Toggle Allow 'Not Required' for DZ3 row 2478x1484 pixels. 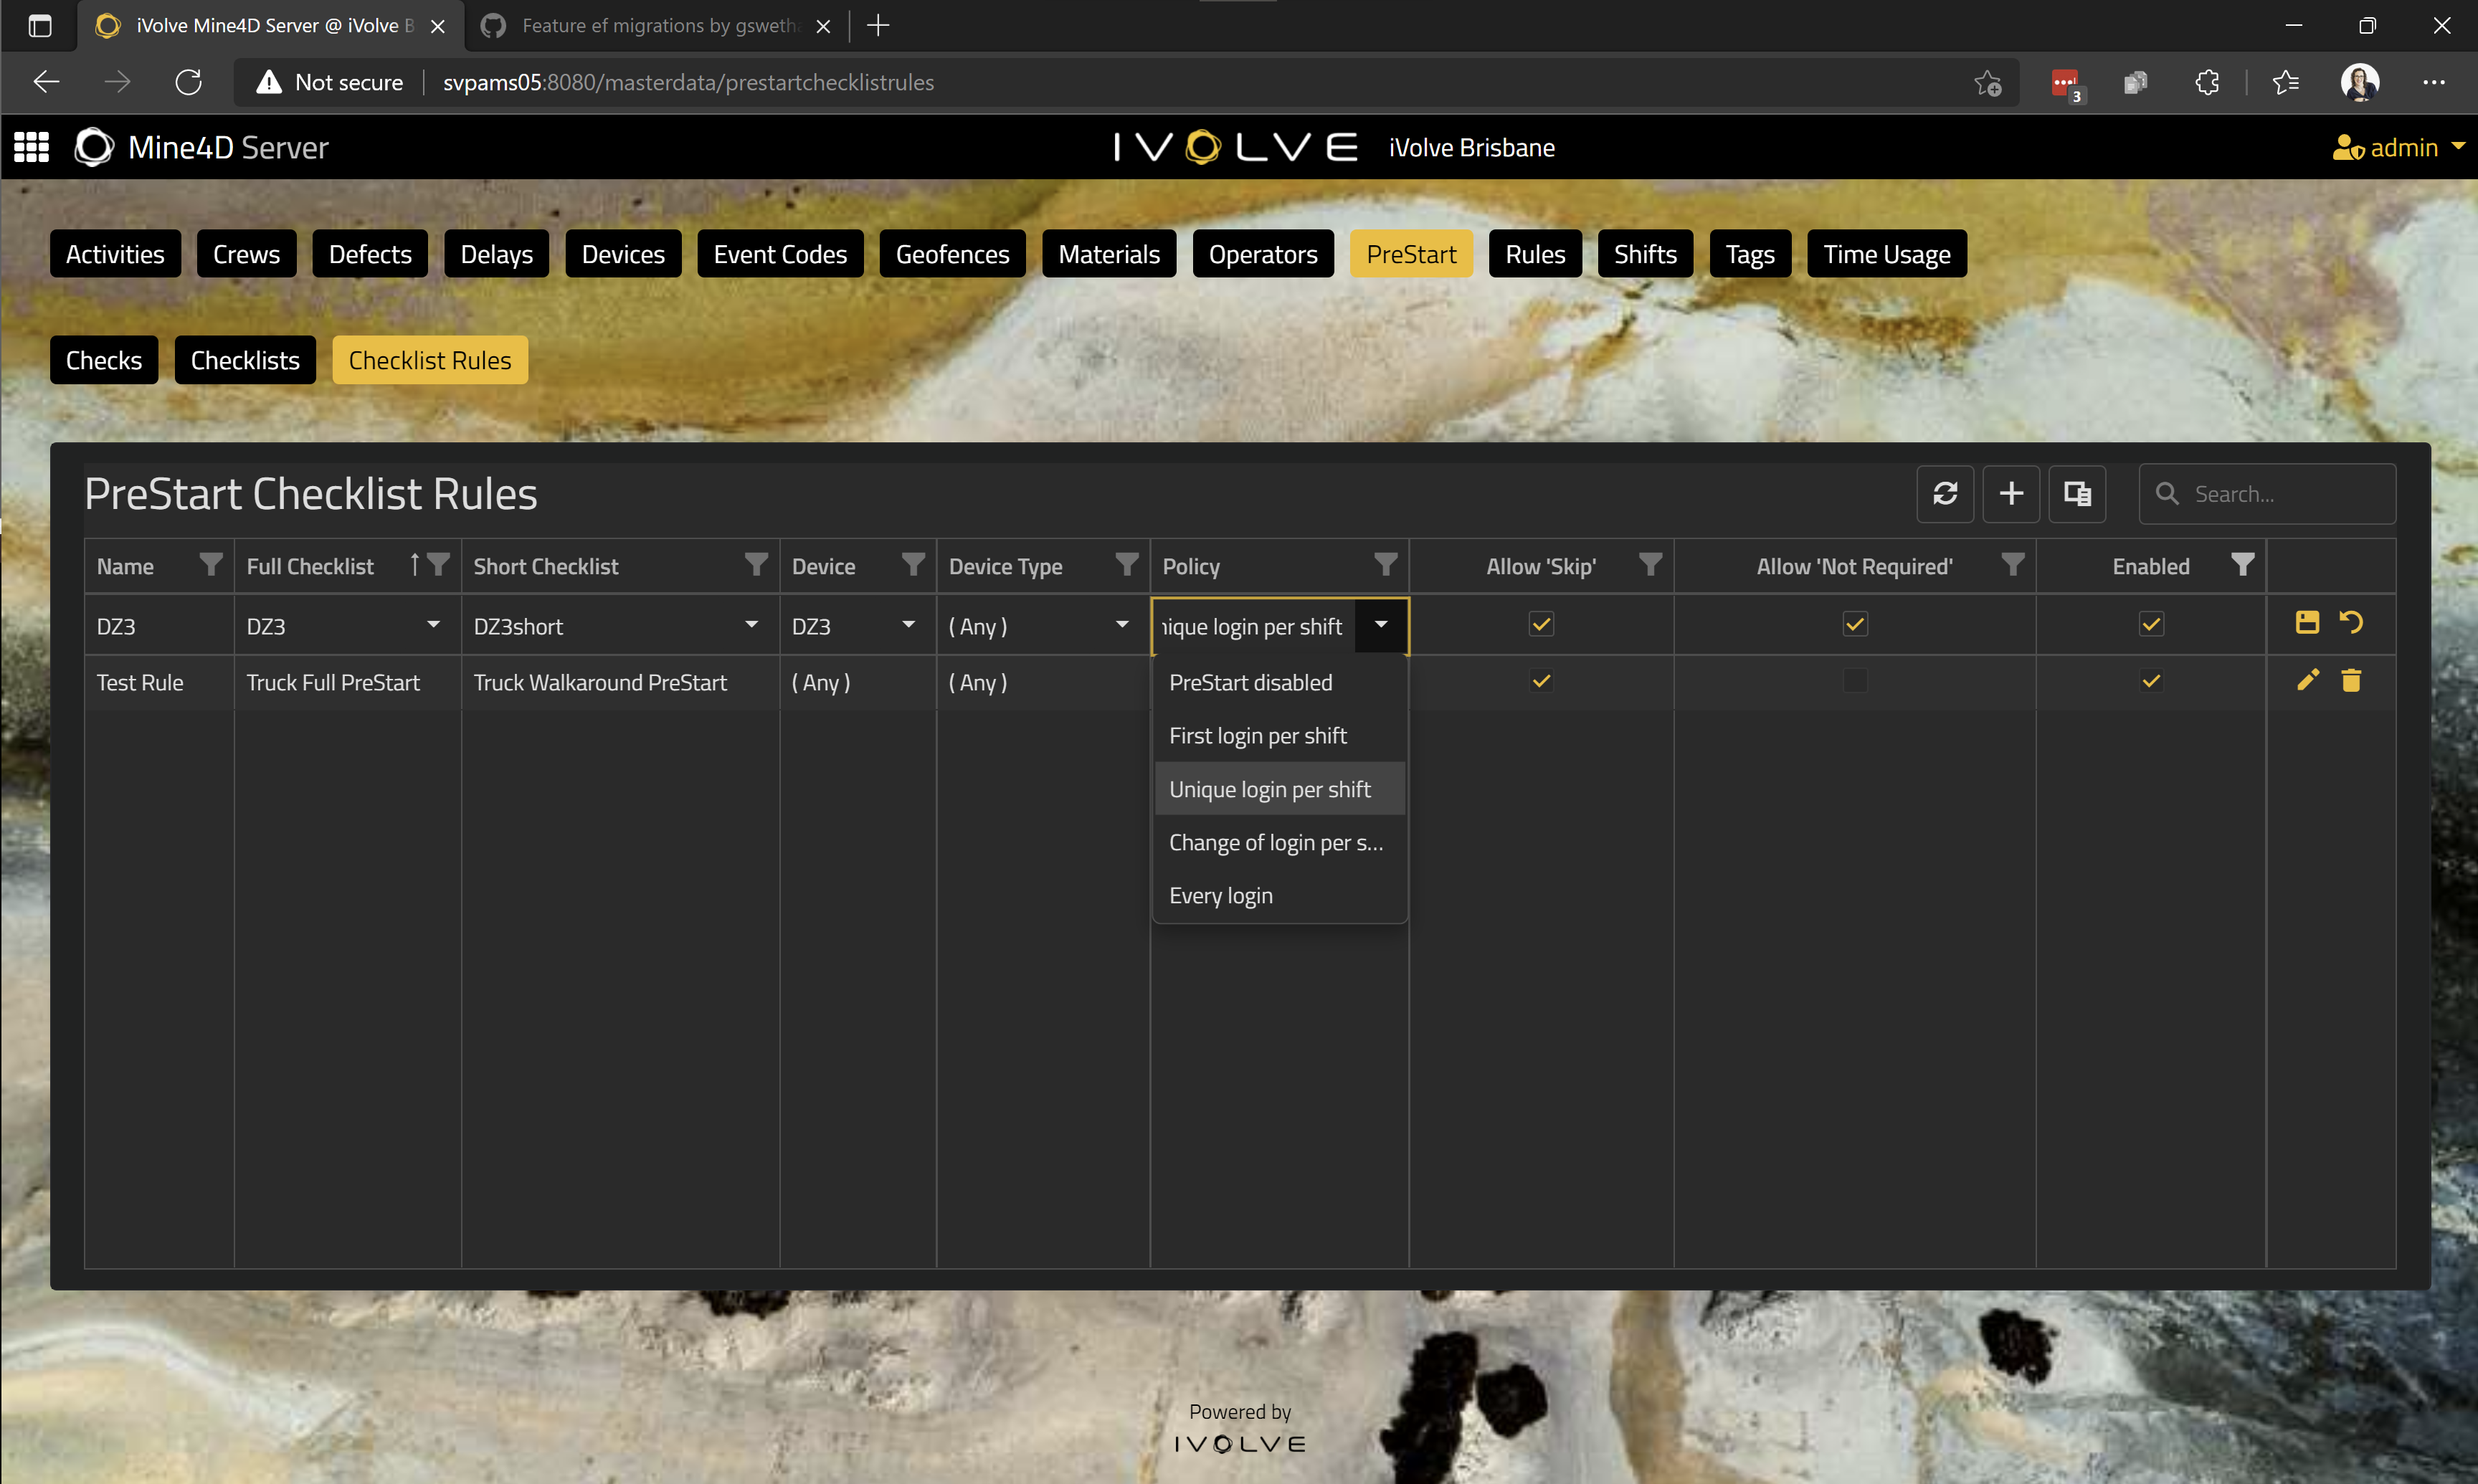(1854, 624)
